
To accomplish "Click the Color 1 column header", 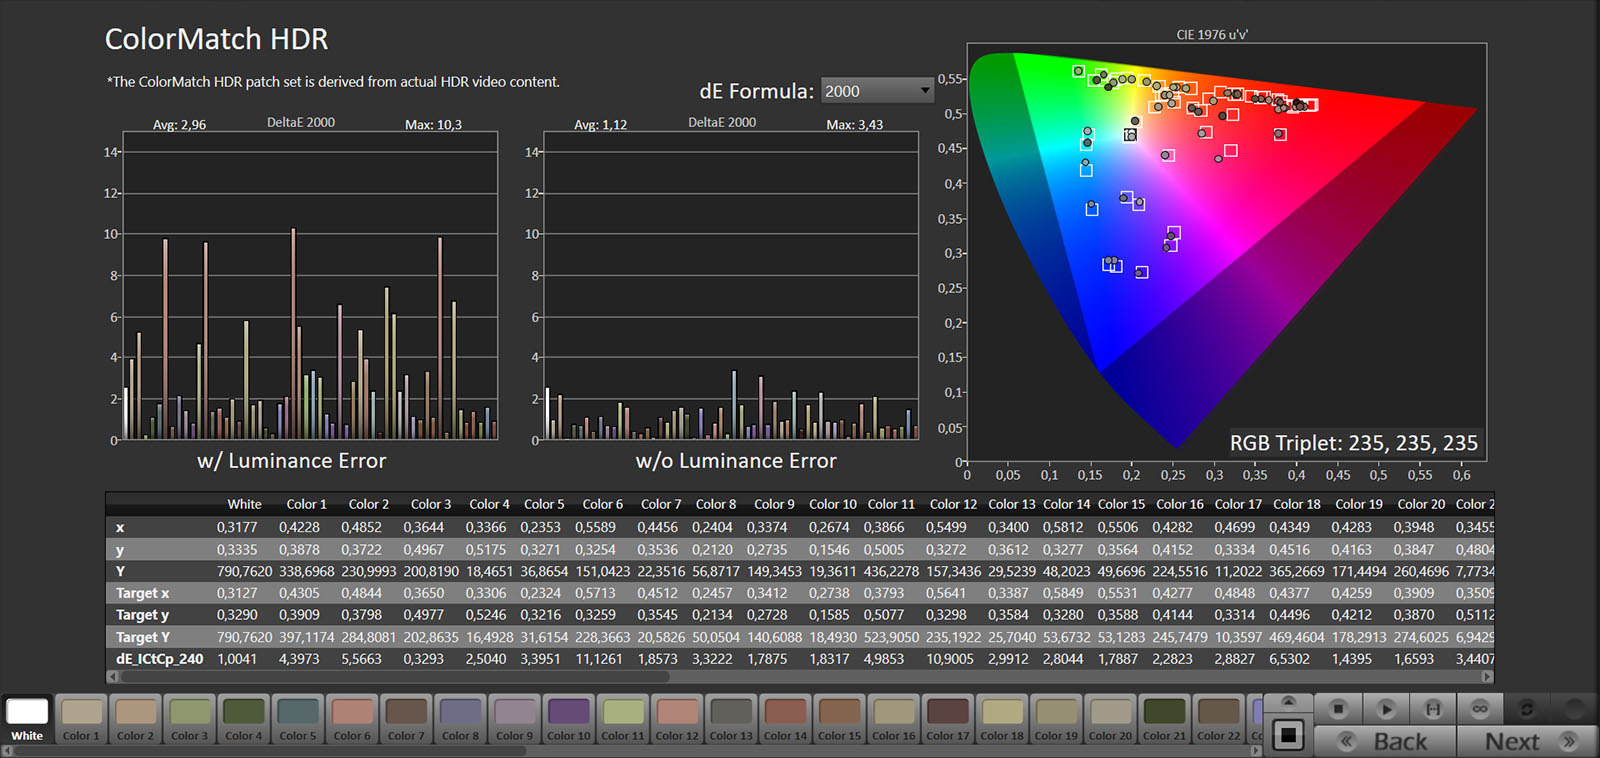I will pos(306,505).
